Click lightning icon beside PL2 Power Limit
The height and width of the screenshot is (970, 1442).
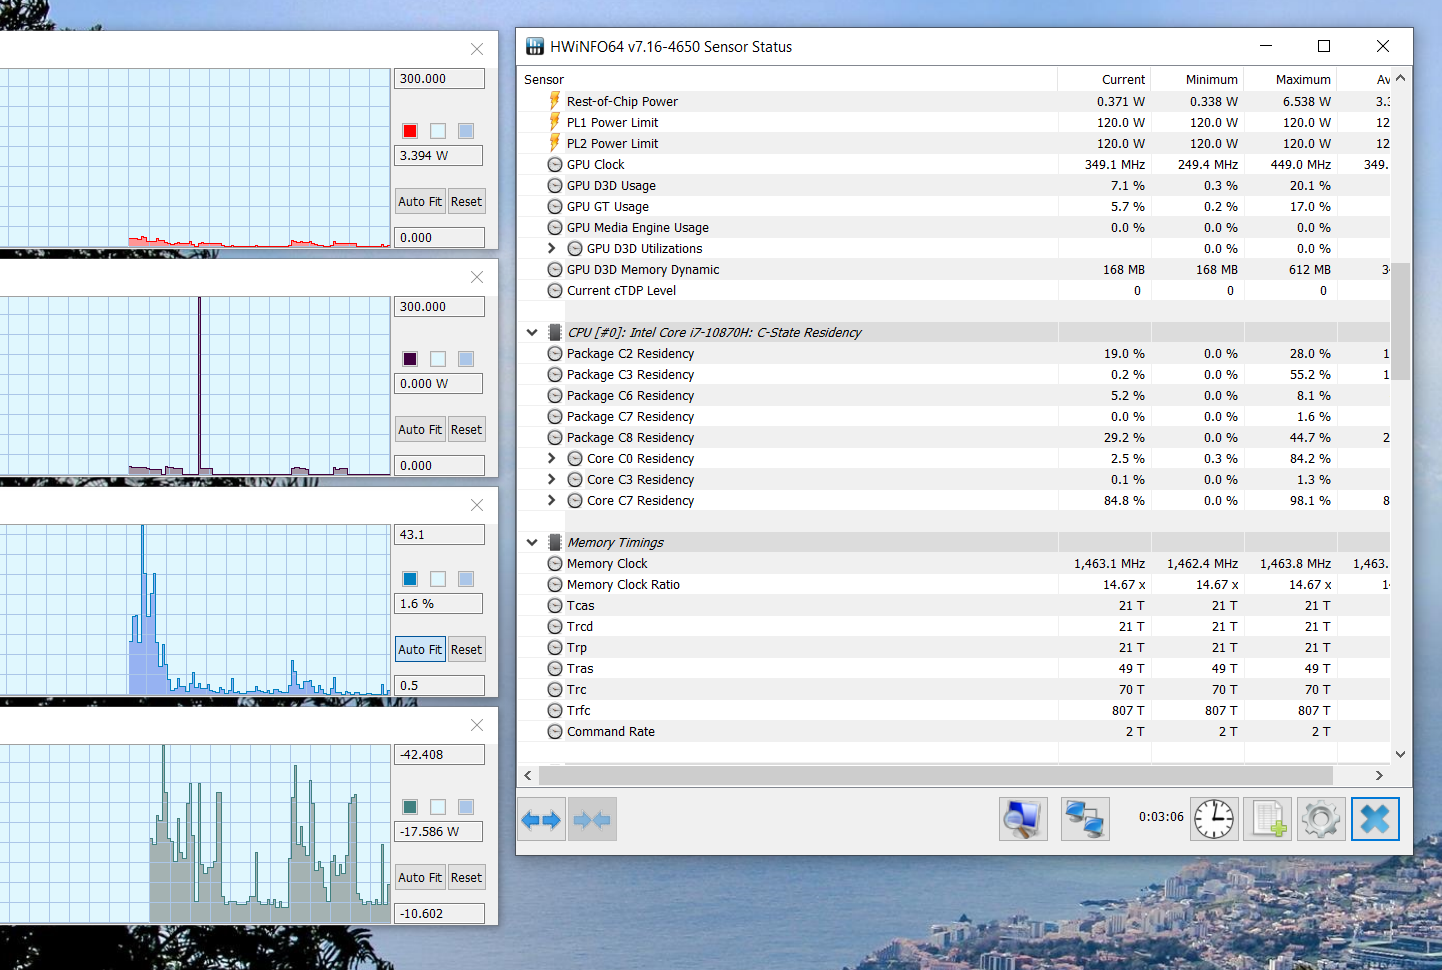tap(555, 143)
